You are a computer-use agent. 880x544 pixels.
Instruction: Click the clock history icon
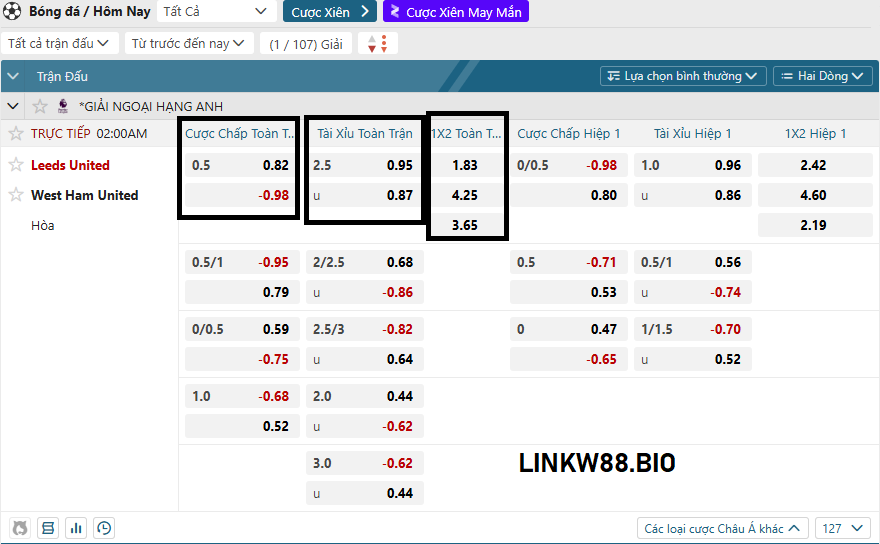pos(104,528)
